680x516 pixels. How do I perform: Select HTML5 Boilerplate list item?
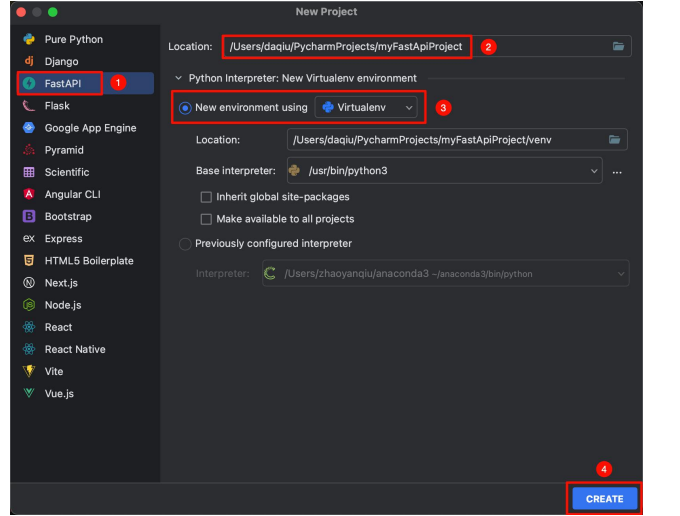tap(89, 261)
